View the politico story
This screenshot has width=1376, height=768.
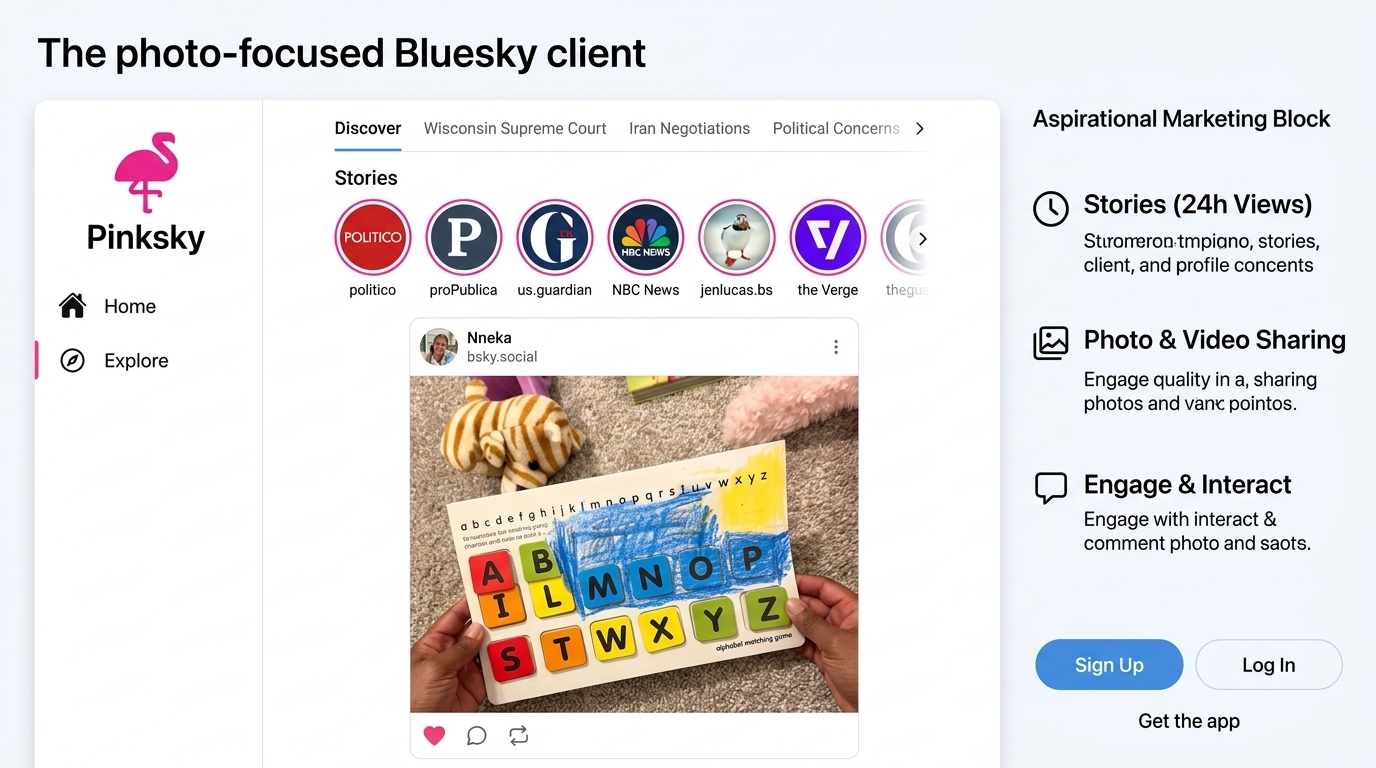pyautogui.click(x=373, y=238)
